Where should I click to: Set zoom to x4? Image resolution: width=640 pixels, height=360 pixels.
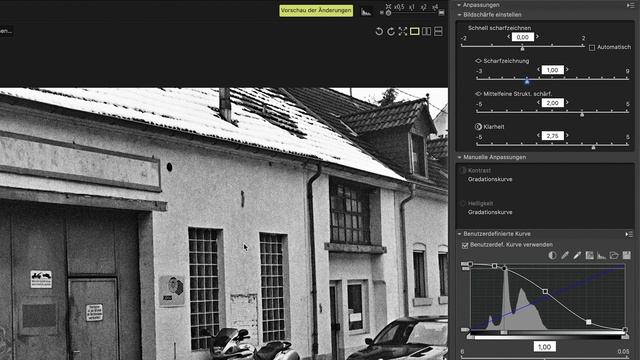[435, 7]
